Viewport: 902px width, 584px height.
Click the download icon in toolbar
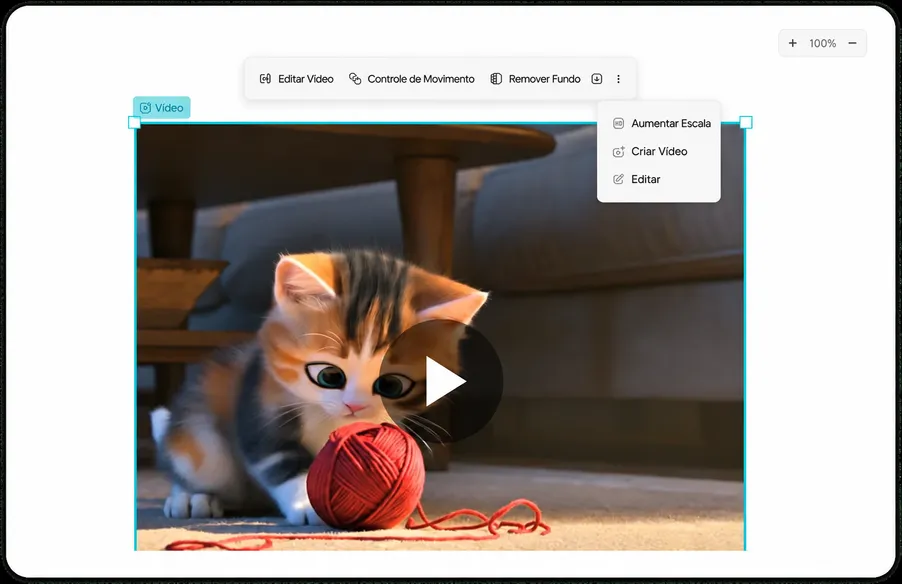click(597, 79)
